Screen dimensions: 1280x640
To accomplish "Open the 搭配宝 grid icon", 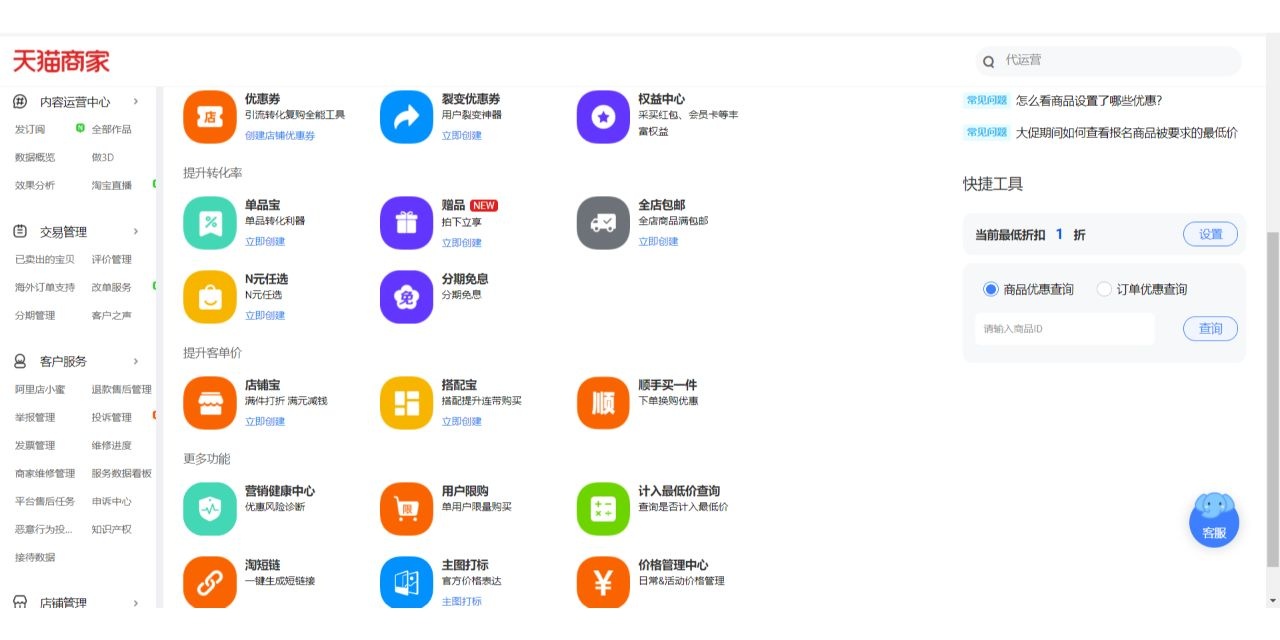I will 407,403.
